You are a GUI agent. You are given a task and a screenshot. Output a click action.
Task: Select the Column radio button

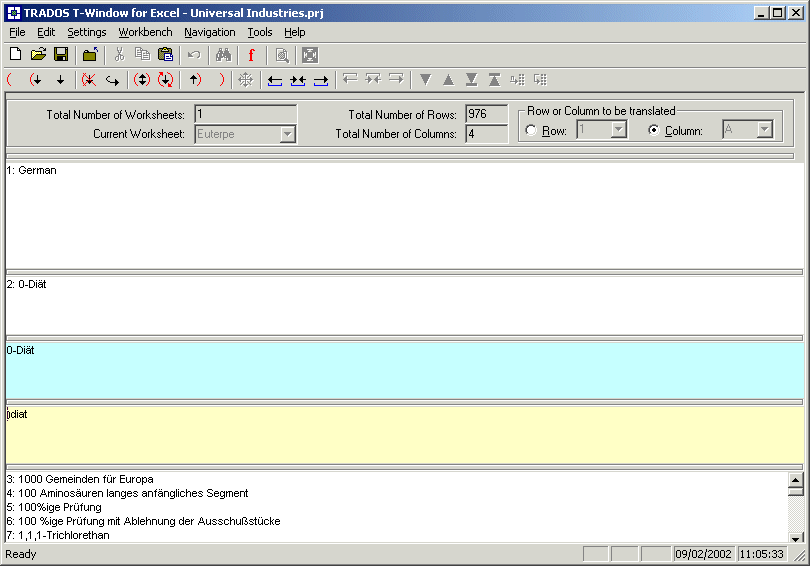654,130
